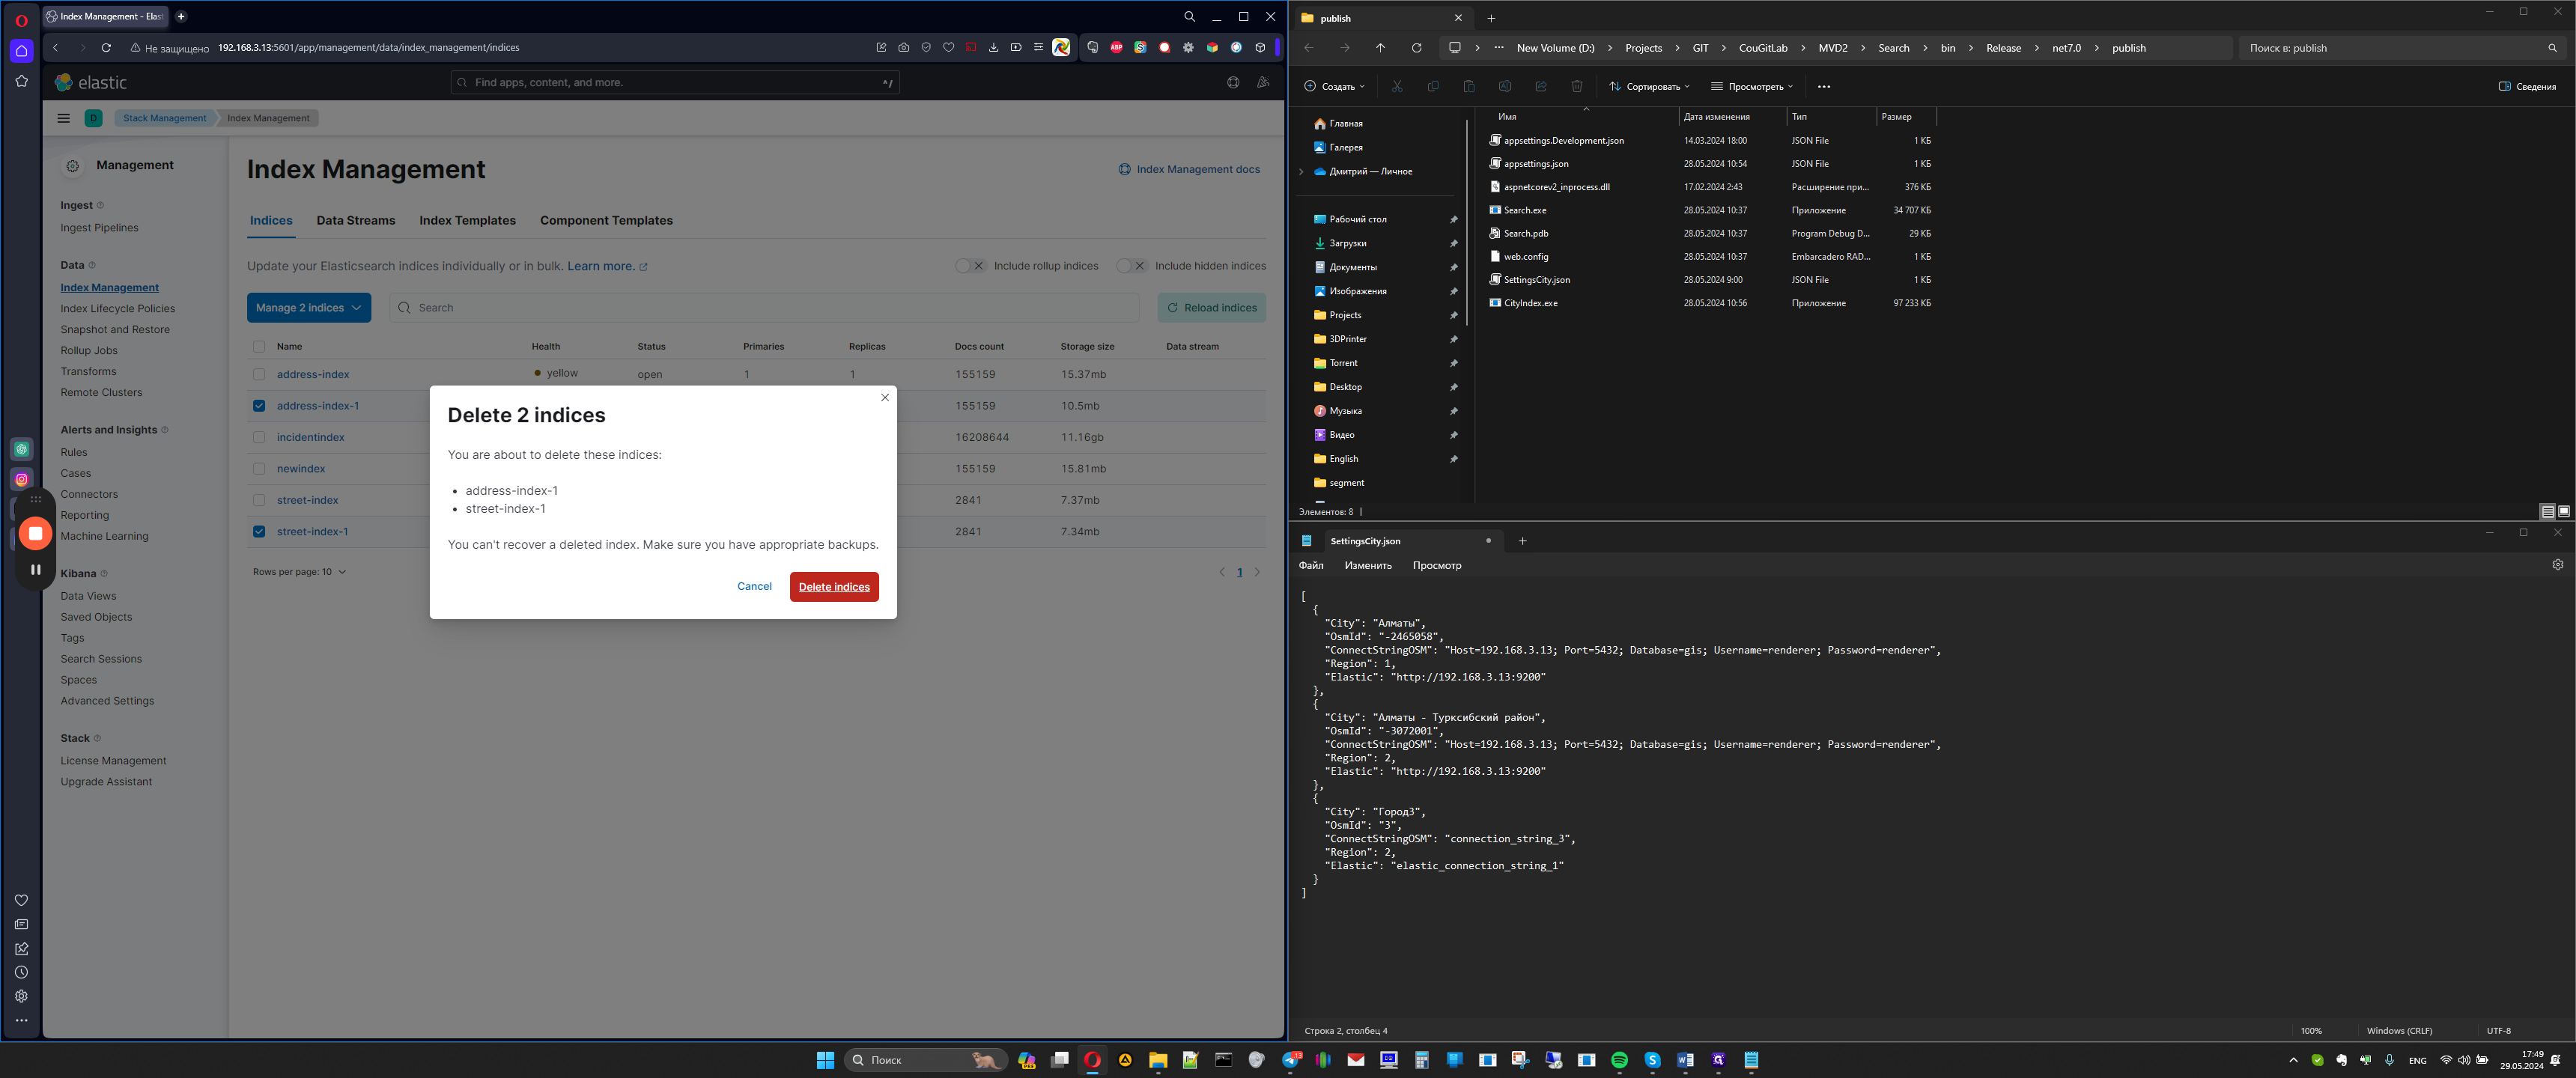Expand the breadcrumb chevron after Search

1925,48
